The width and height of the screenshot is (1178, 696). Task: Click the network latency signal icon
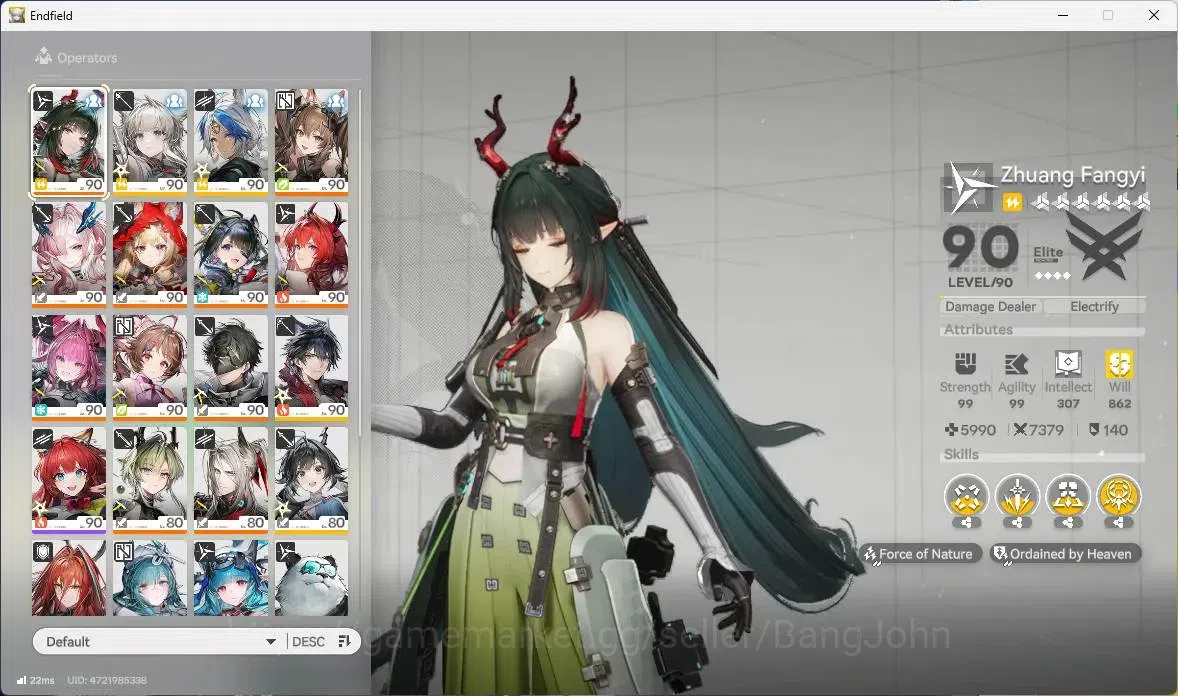click(21, 680)
